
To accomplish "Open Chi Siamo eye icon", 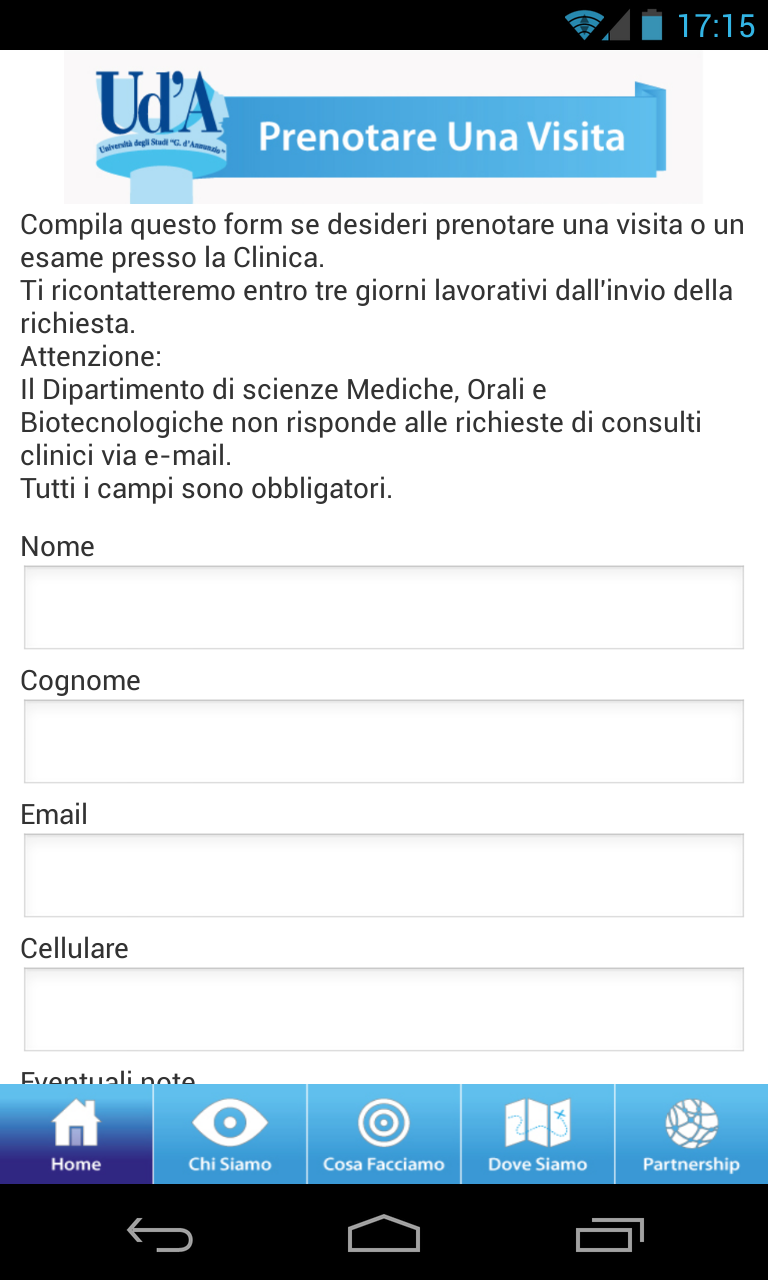I will [230, 1122].
